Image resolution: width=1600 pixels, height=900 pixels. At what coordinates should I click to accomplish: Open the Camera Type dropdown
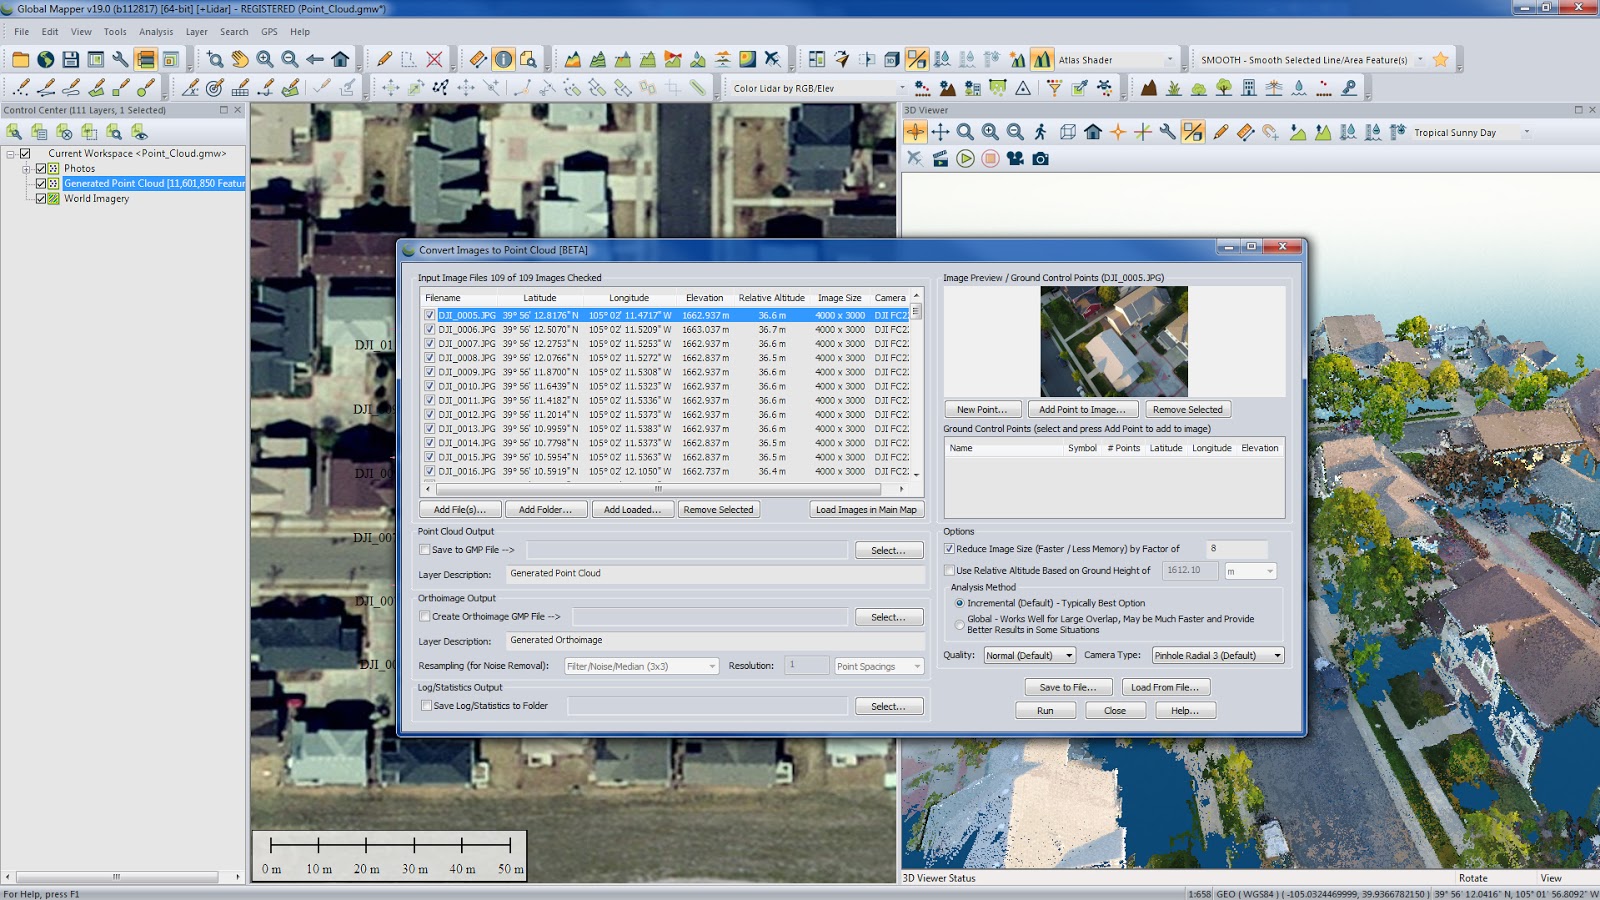coord(1217,656)
